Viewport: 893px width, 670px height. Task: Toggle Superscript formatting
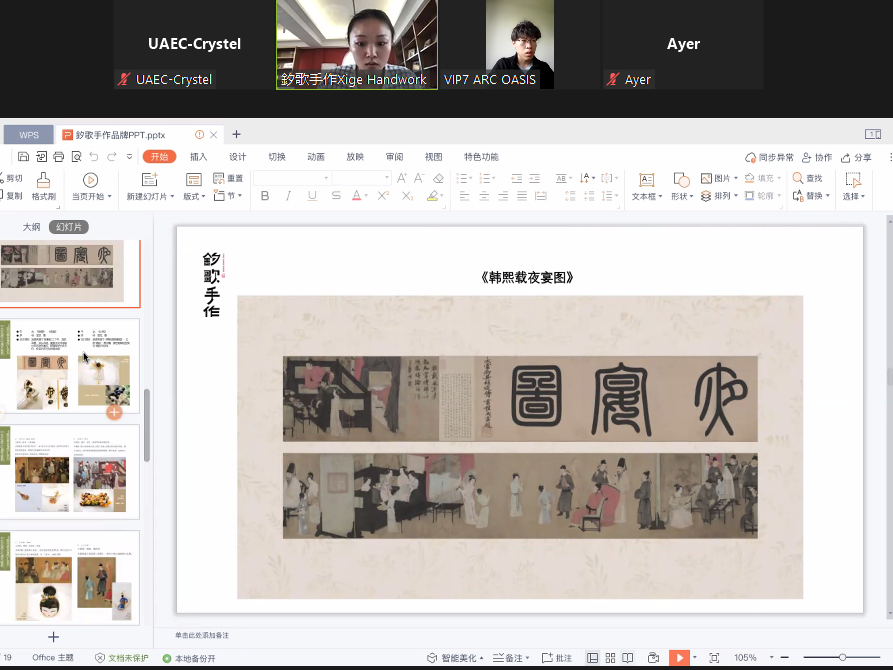click(383, 196)
